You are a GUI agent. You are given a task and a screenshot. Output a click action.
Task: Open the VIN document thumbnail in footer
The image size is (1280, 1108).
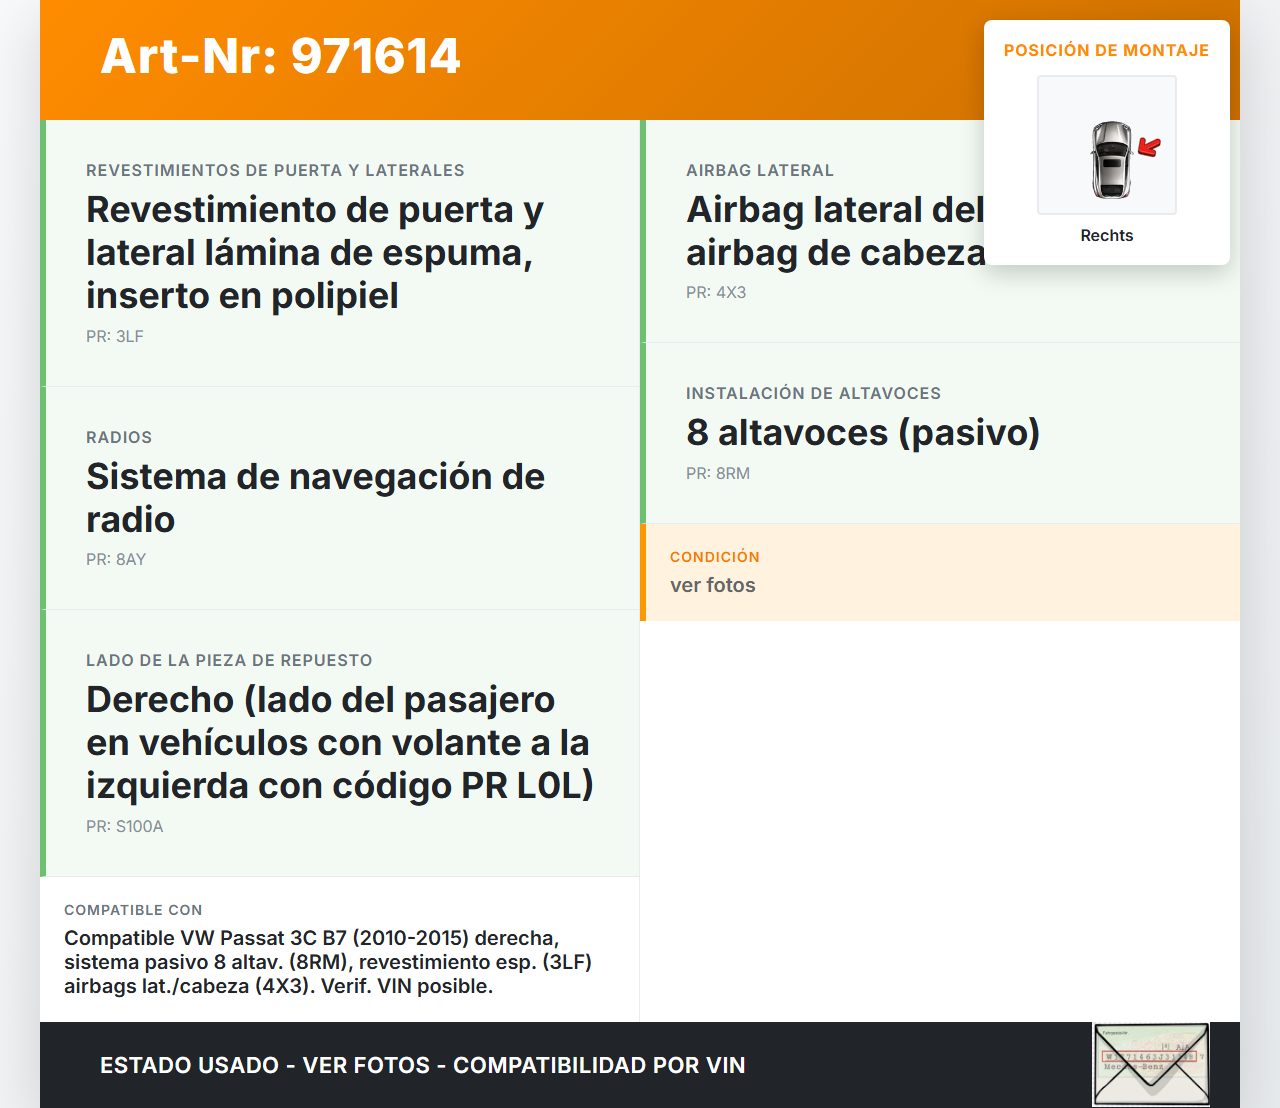click(1151, 1064)
